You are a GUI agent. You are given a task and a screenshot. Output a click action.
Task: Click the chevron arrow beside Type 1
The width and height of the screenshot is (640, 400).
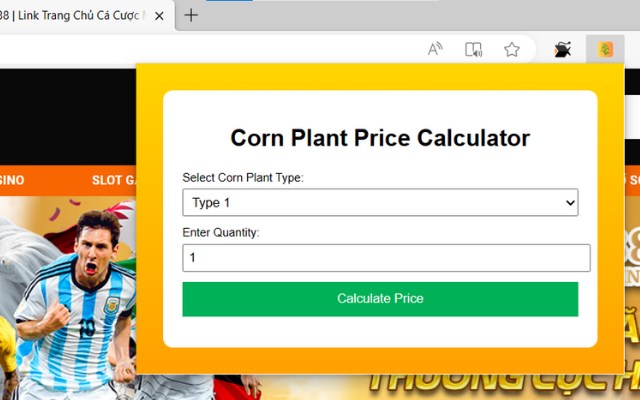click(570, 203)
